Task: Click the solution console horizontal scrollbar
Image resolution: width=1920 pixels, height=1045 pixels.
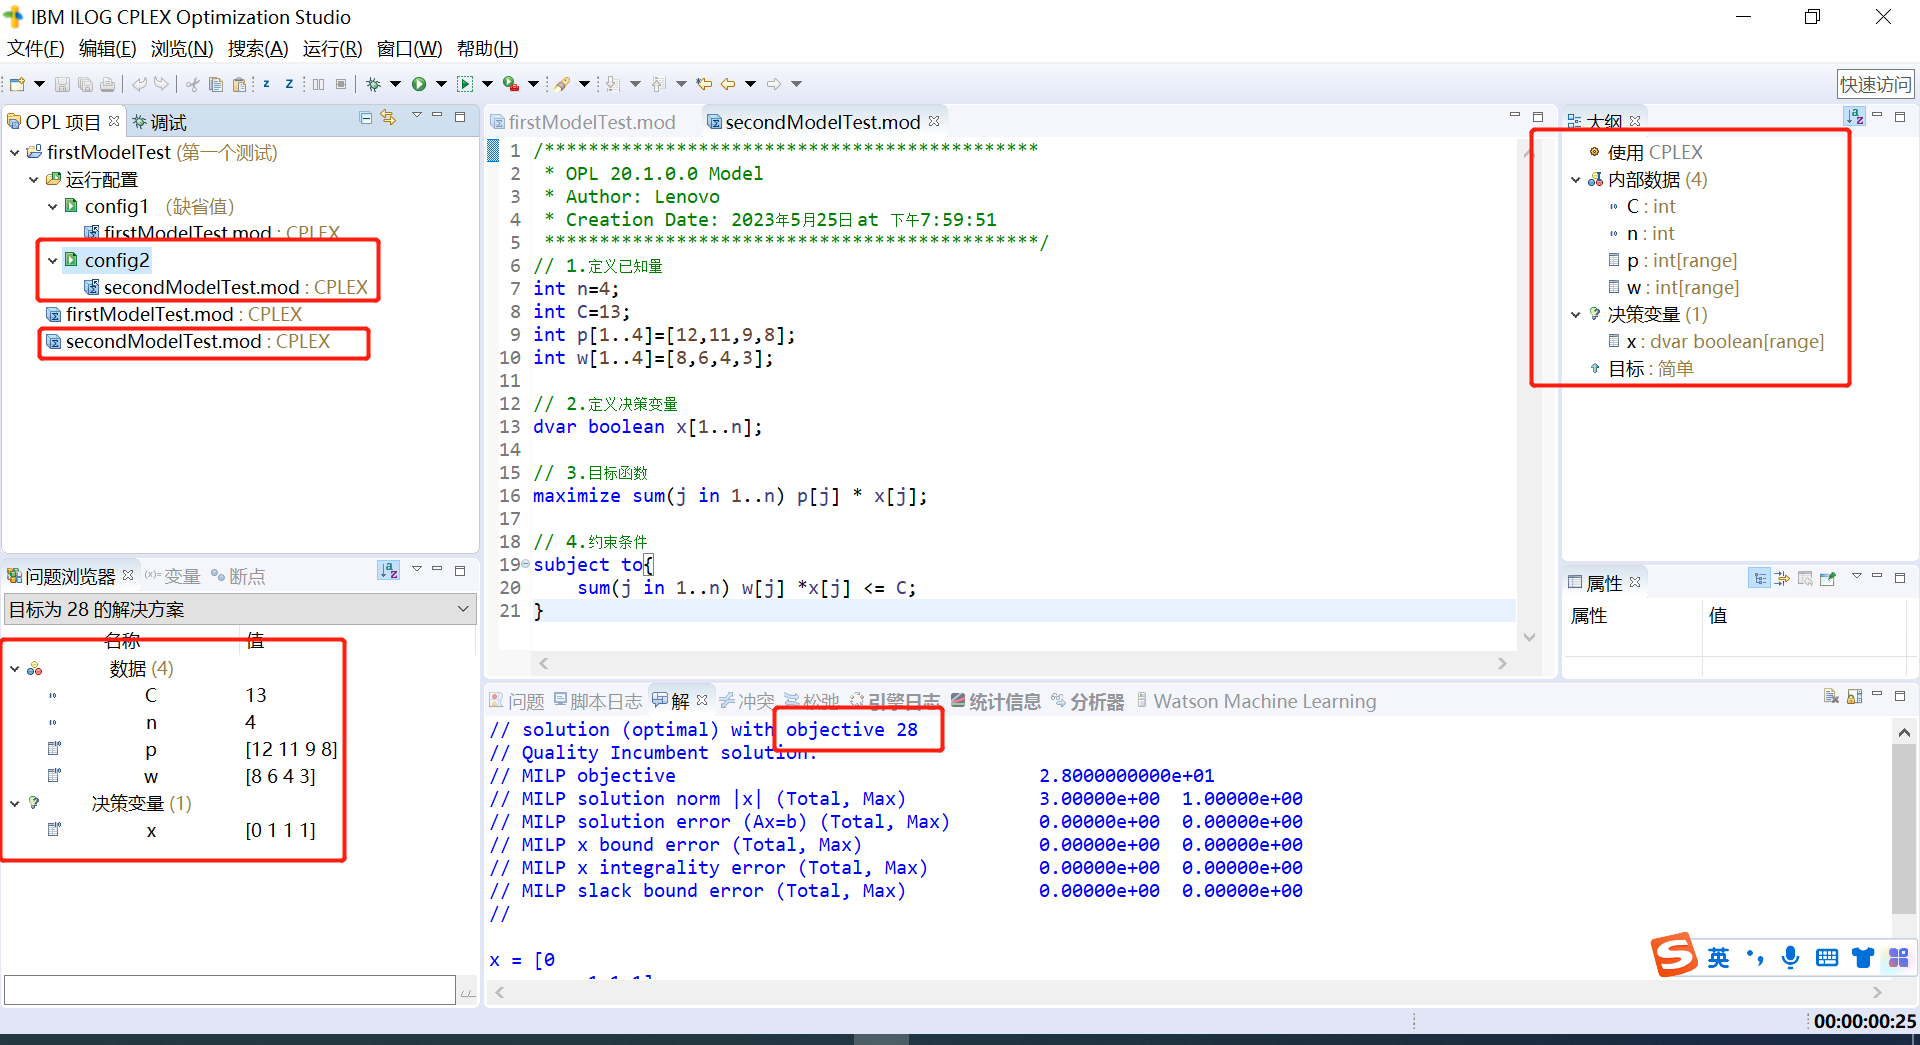Action: pos(1188,992)
